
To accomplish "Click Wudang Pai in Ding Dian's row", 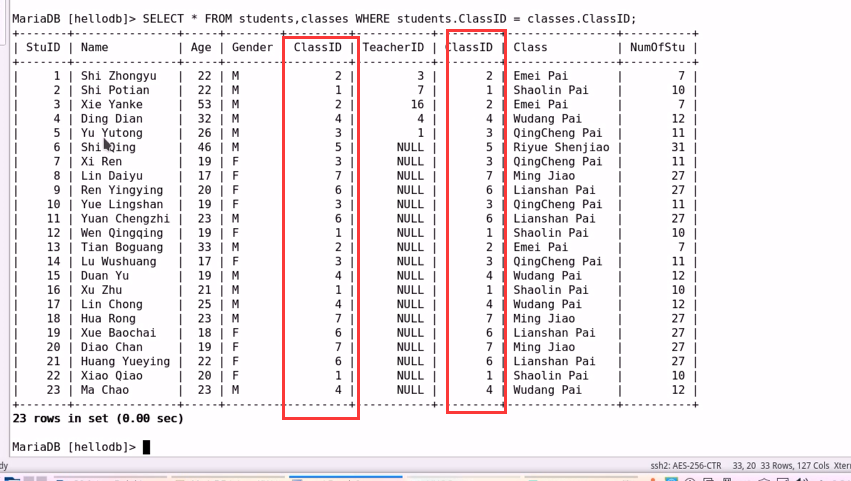I will [548, 119].
